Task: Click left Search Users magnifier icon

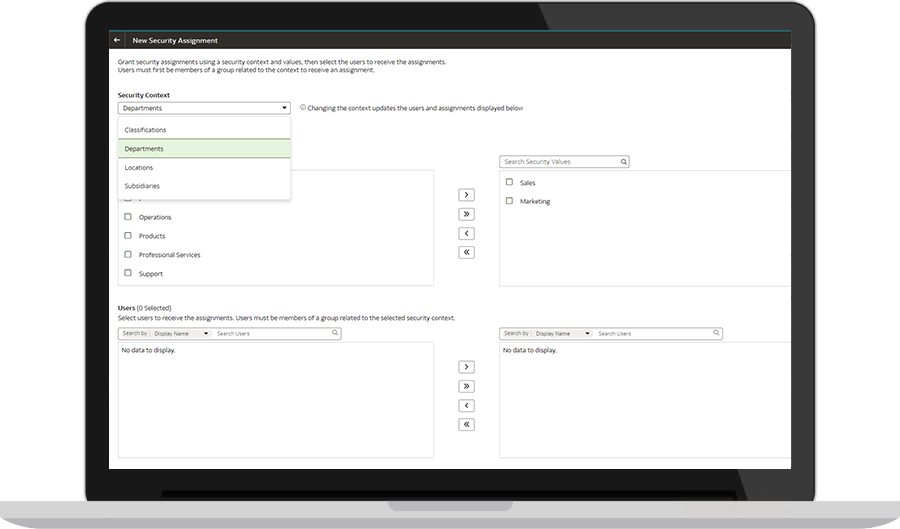Action: pyautogui.click(x=335, y=333)
